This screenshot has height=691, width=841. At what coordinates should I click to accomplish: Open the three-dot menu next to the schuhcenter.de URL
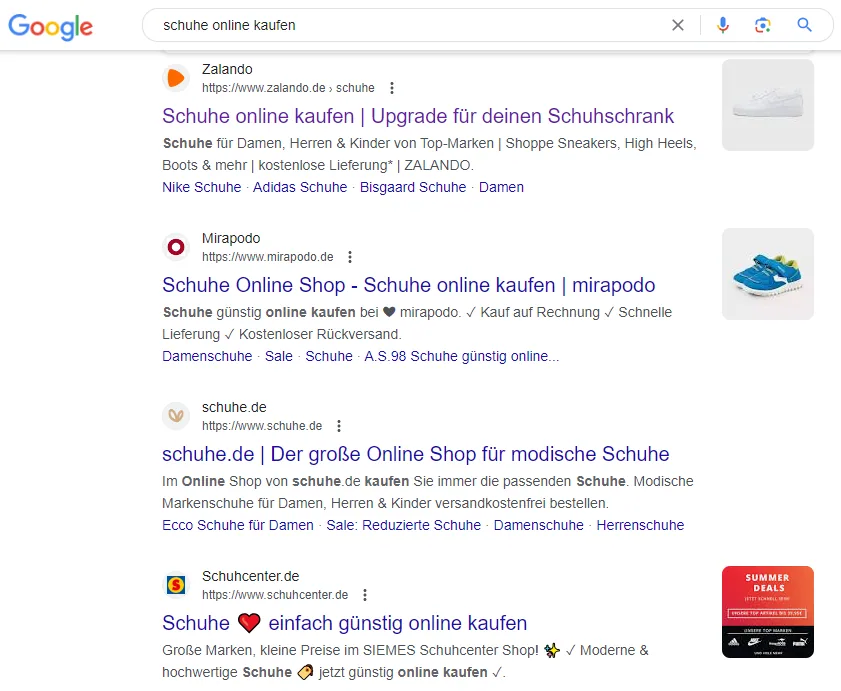tap(365, 595)
